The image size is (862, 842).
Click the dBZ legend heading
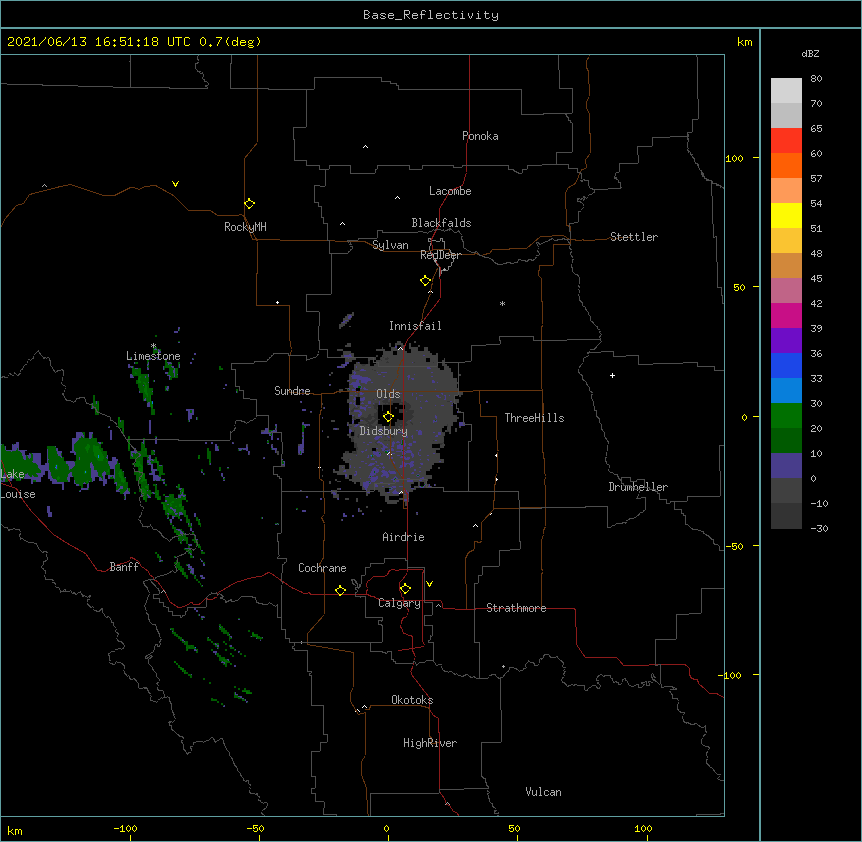810,53
